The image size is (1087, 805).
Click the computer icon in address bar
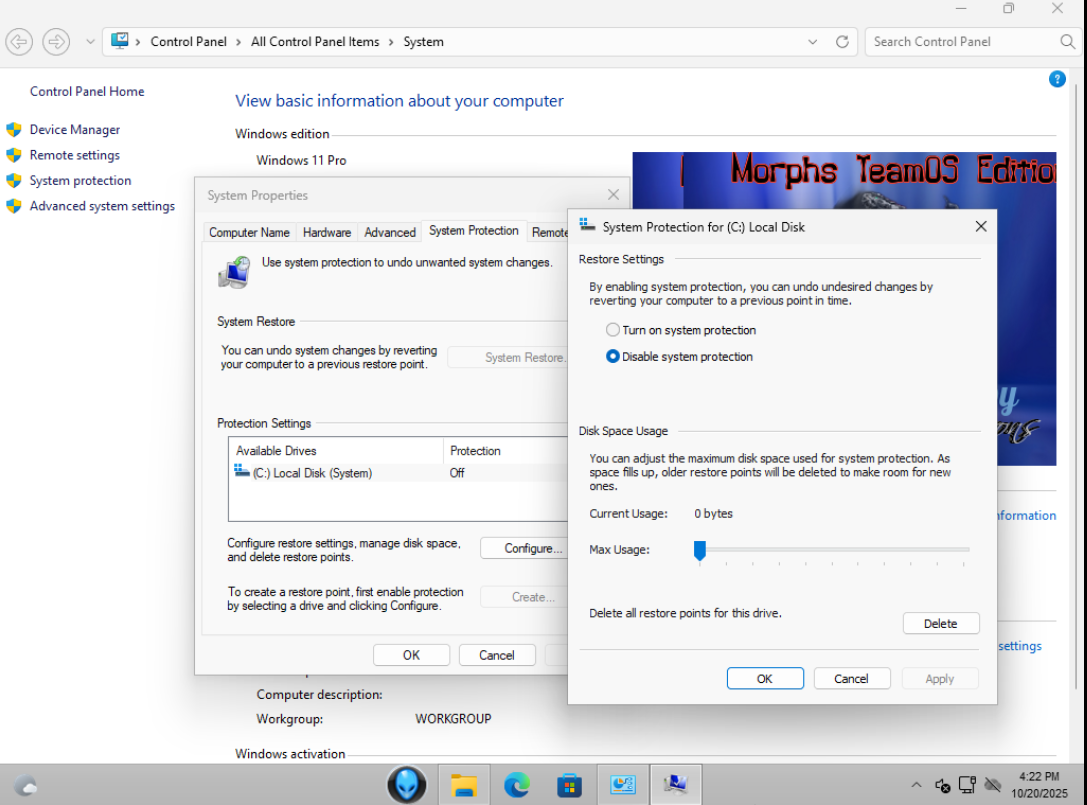pos(120,41)
